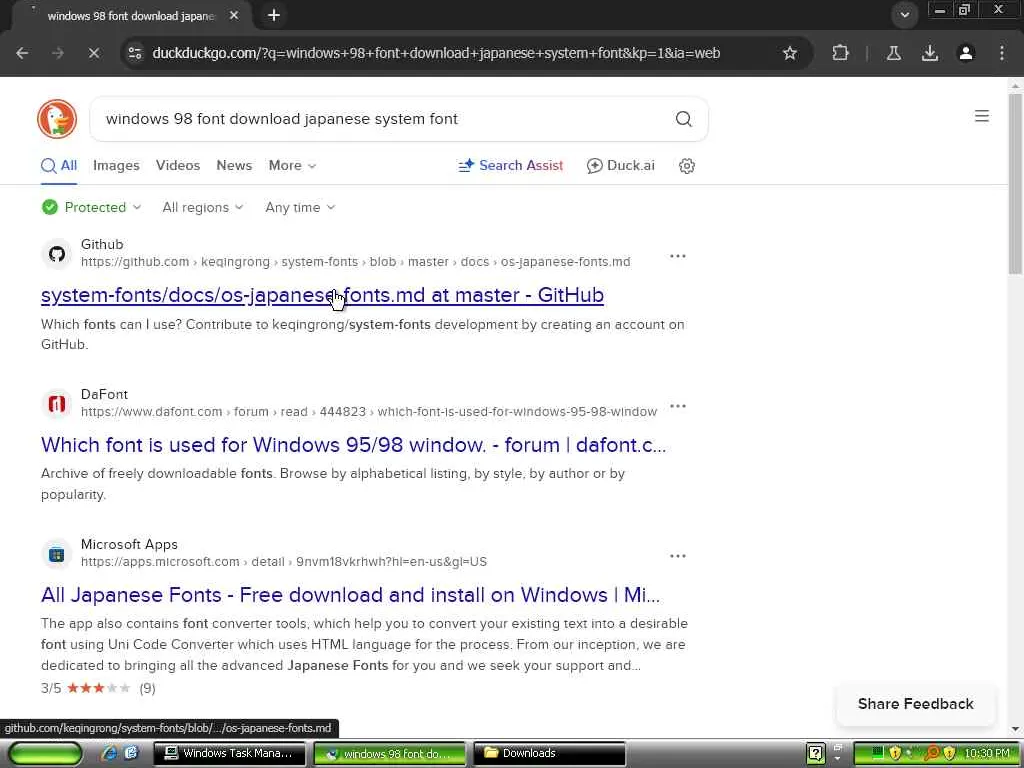Open more options for the DaFont result
The image size is (1024, 768).
click(678, 406)
